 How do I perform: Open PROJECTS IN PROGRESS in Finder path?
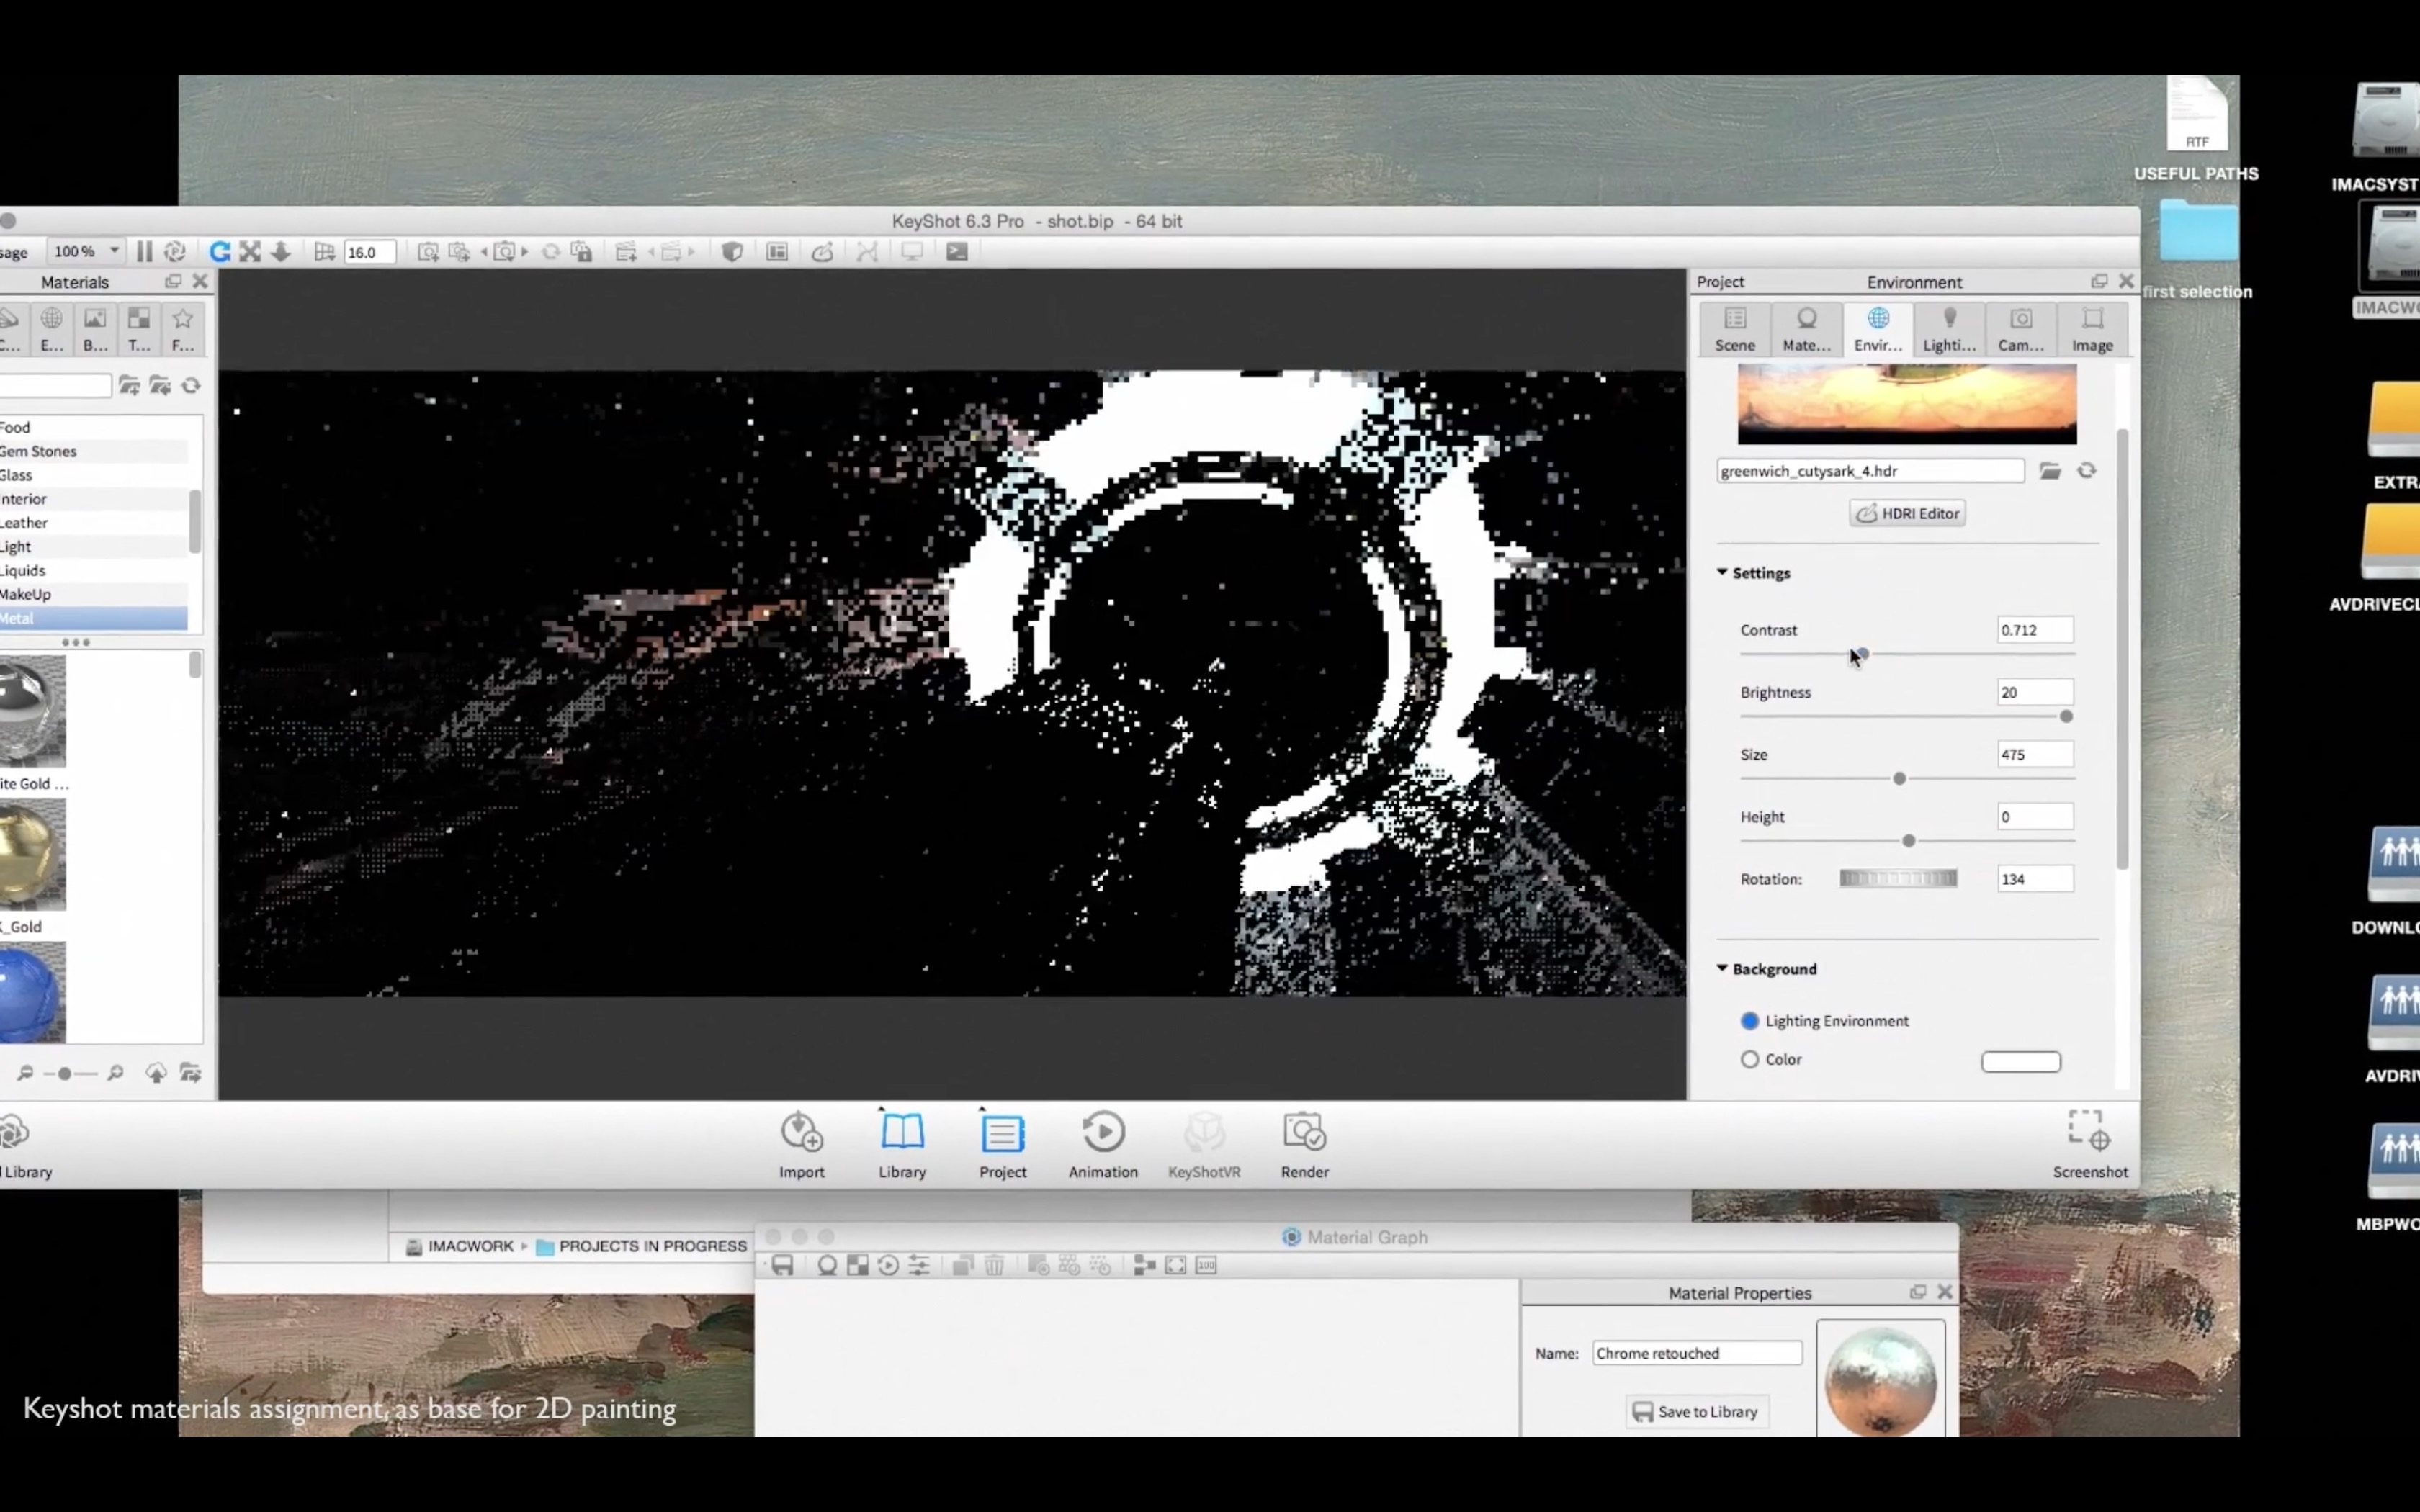(642, 1246)
